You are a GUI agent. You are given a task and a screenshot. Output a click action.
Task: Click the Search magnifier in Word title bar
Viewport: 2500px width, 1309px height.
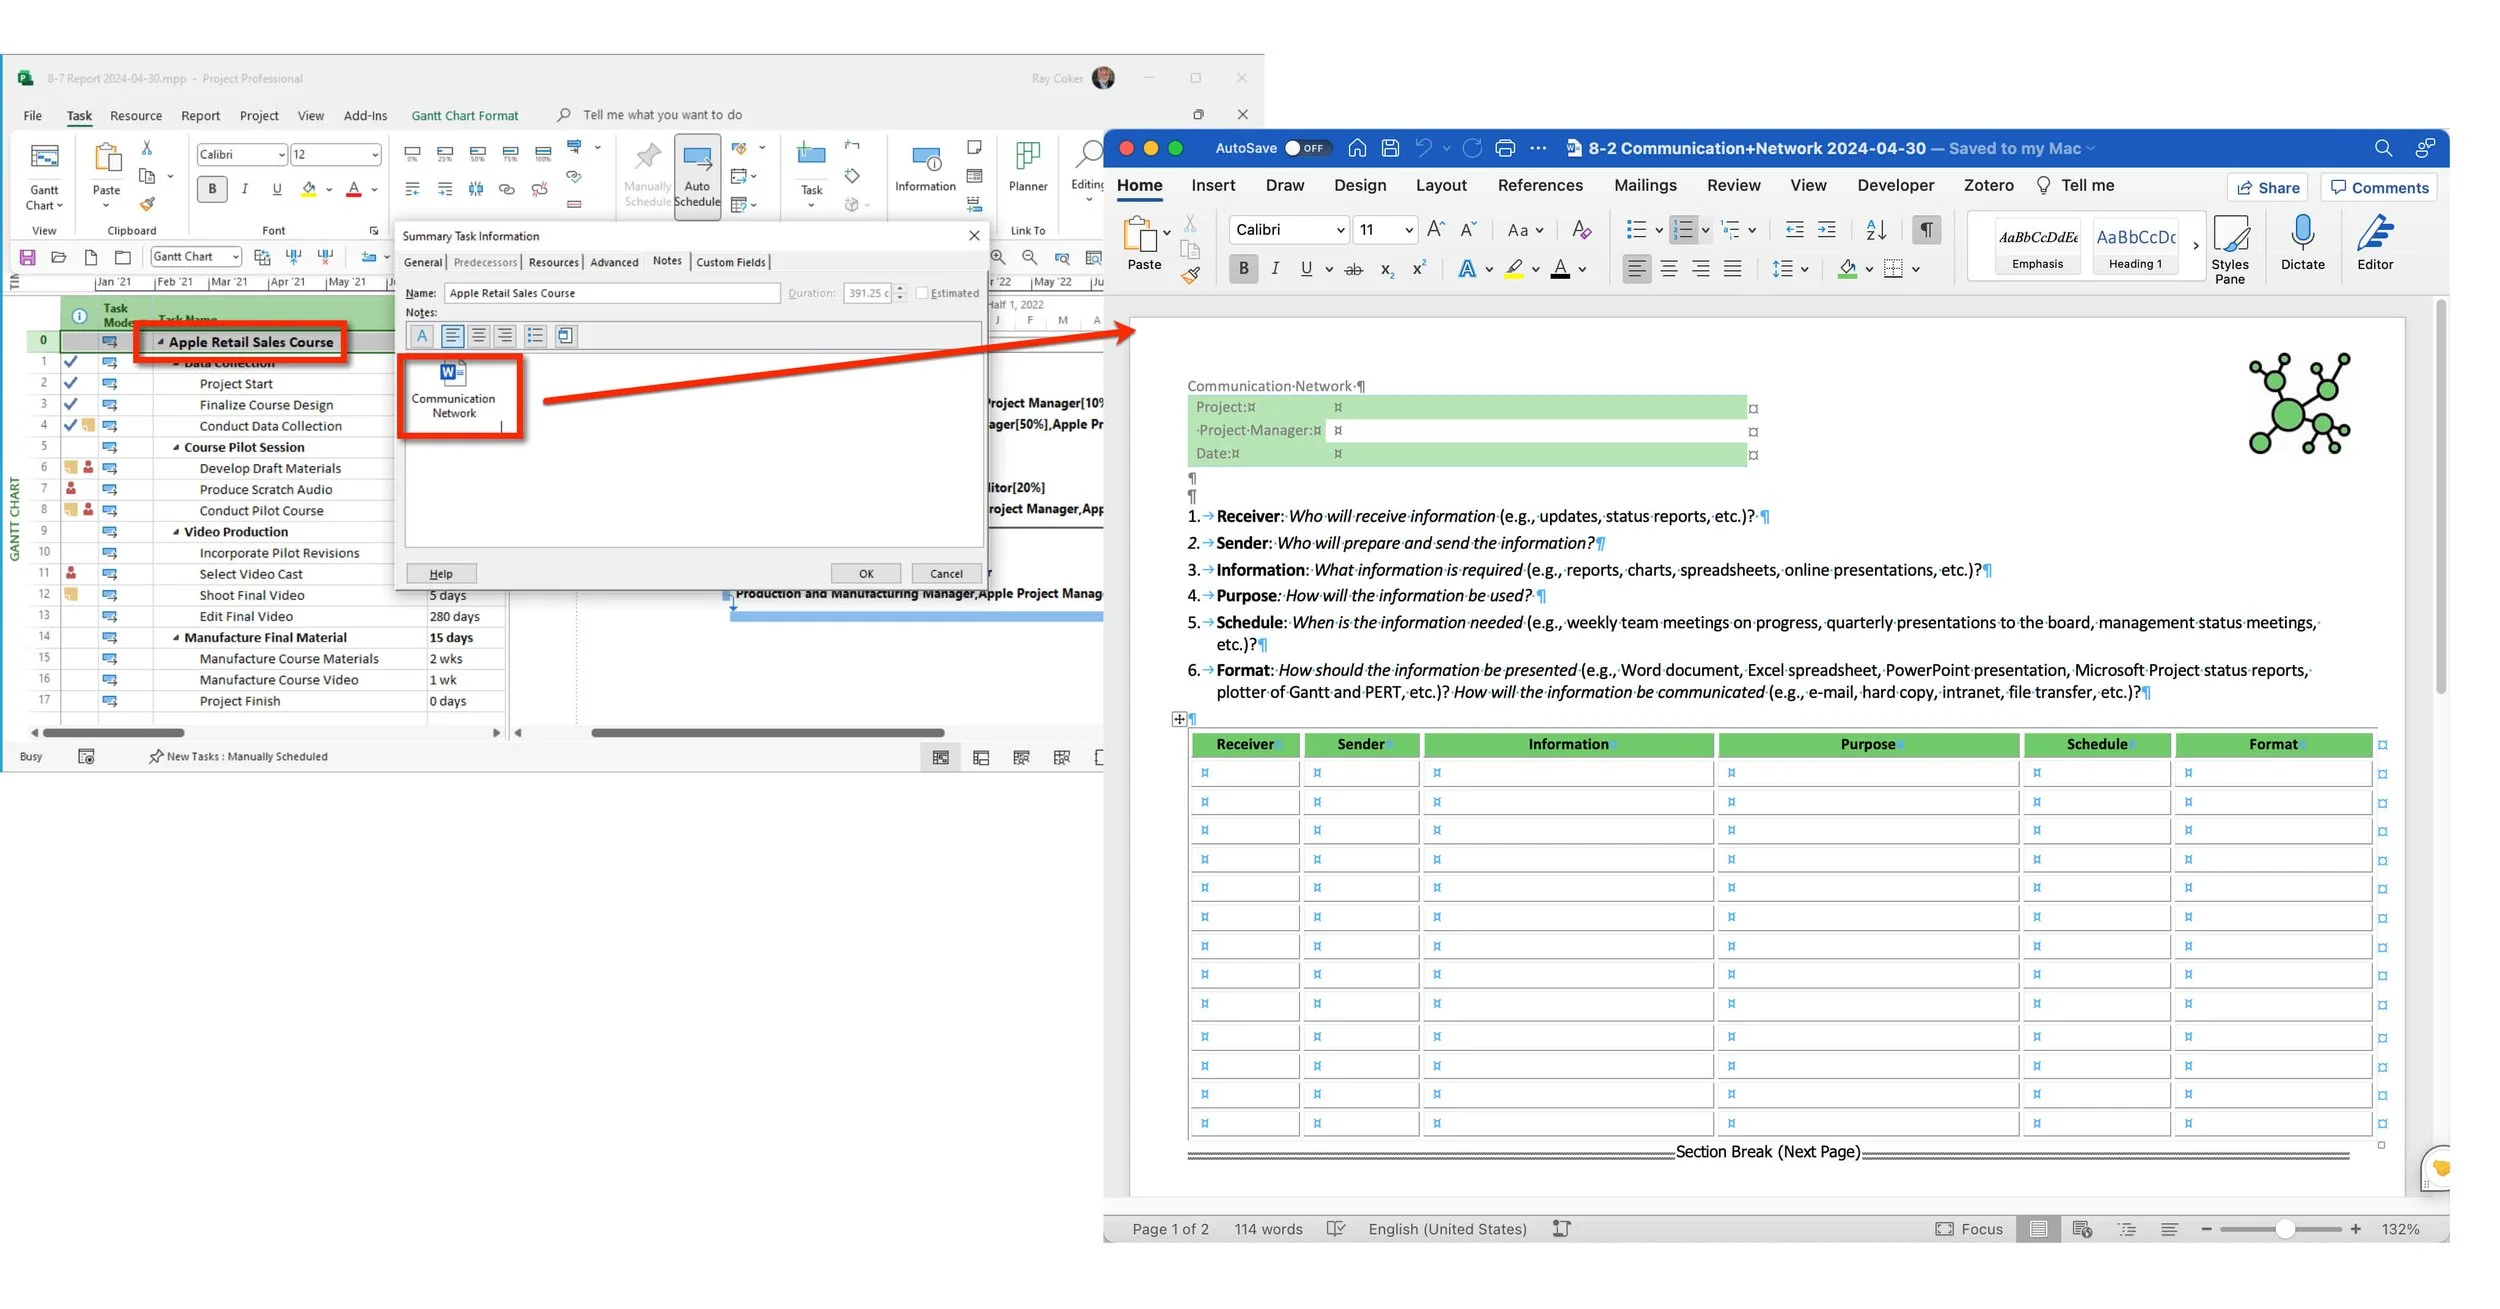coord(2383,148)
